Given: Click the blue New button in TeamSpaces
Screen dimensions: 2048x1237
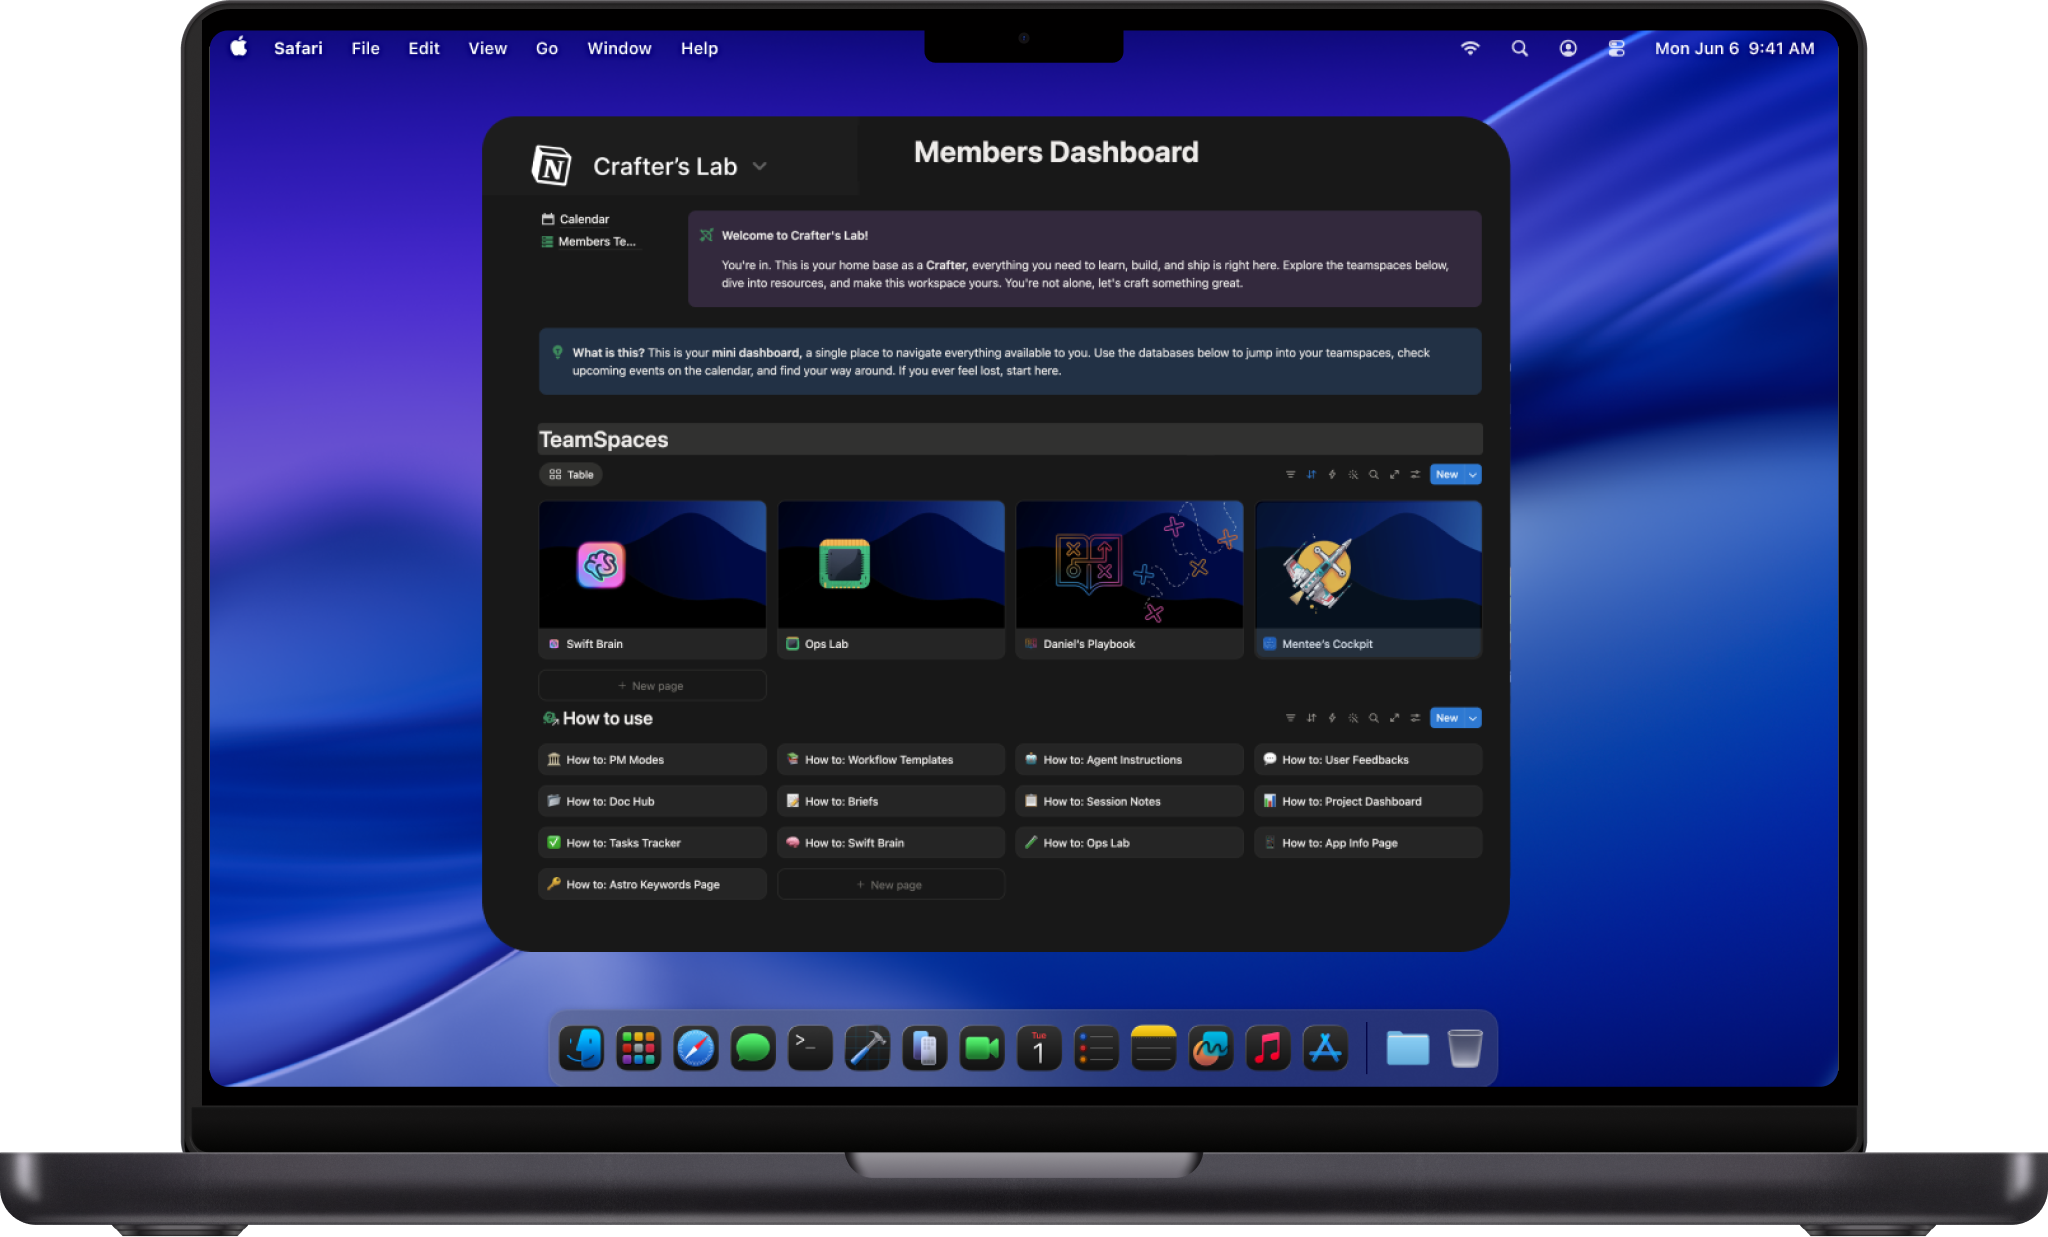Looking at the screenshot, I should tap(1447, 475).
